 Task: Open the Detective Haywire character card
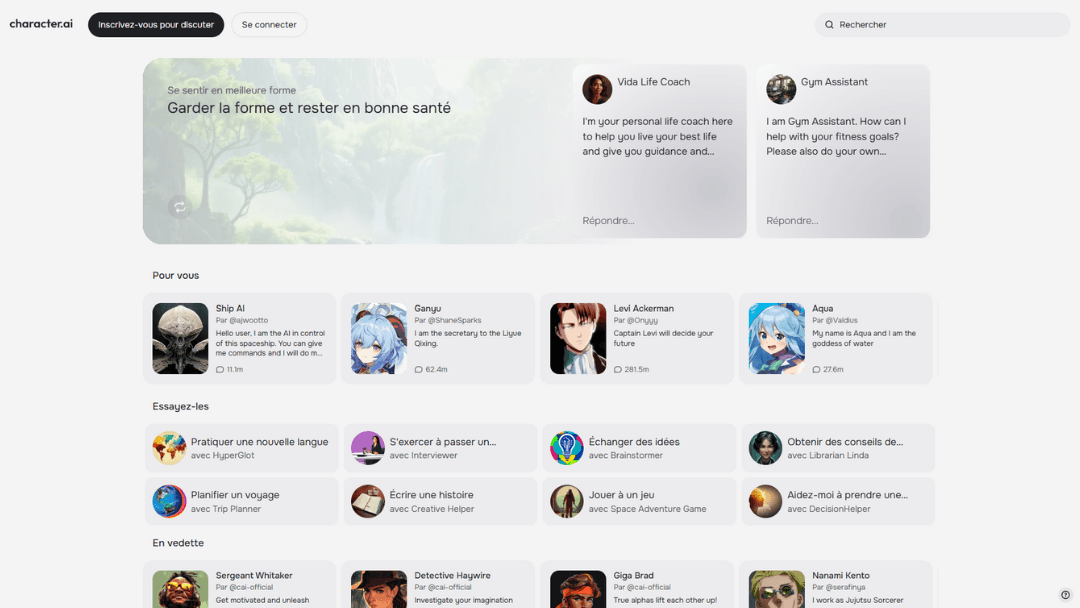[439, 585]
